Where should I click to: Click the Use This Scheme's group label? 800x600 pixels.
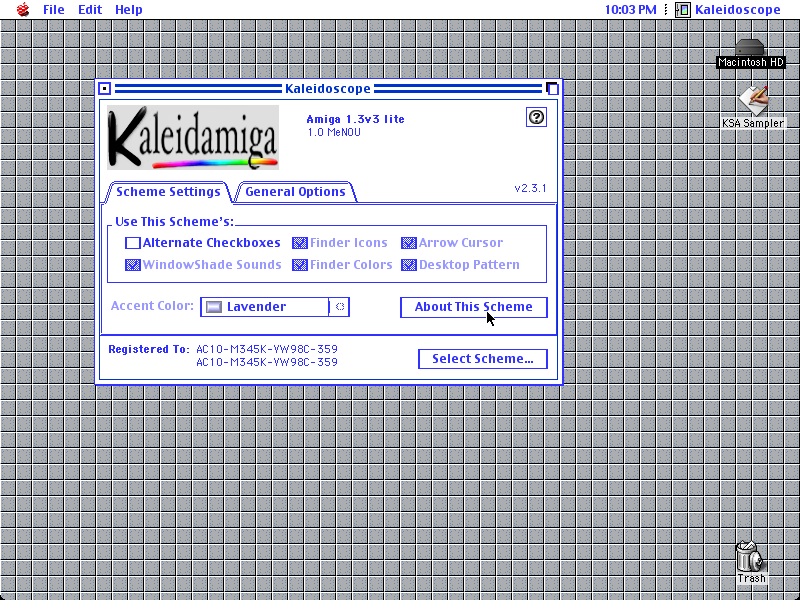coord(174,222)
